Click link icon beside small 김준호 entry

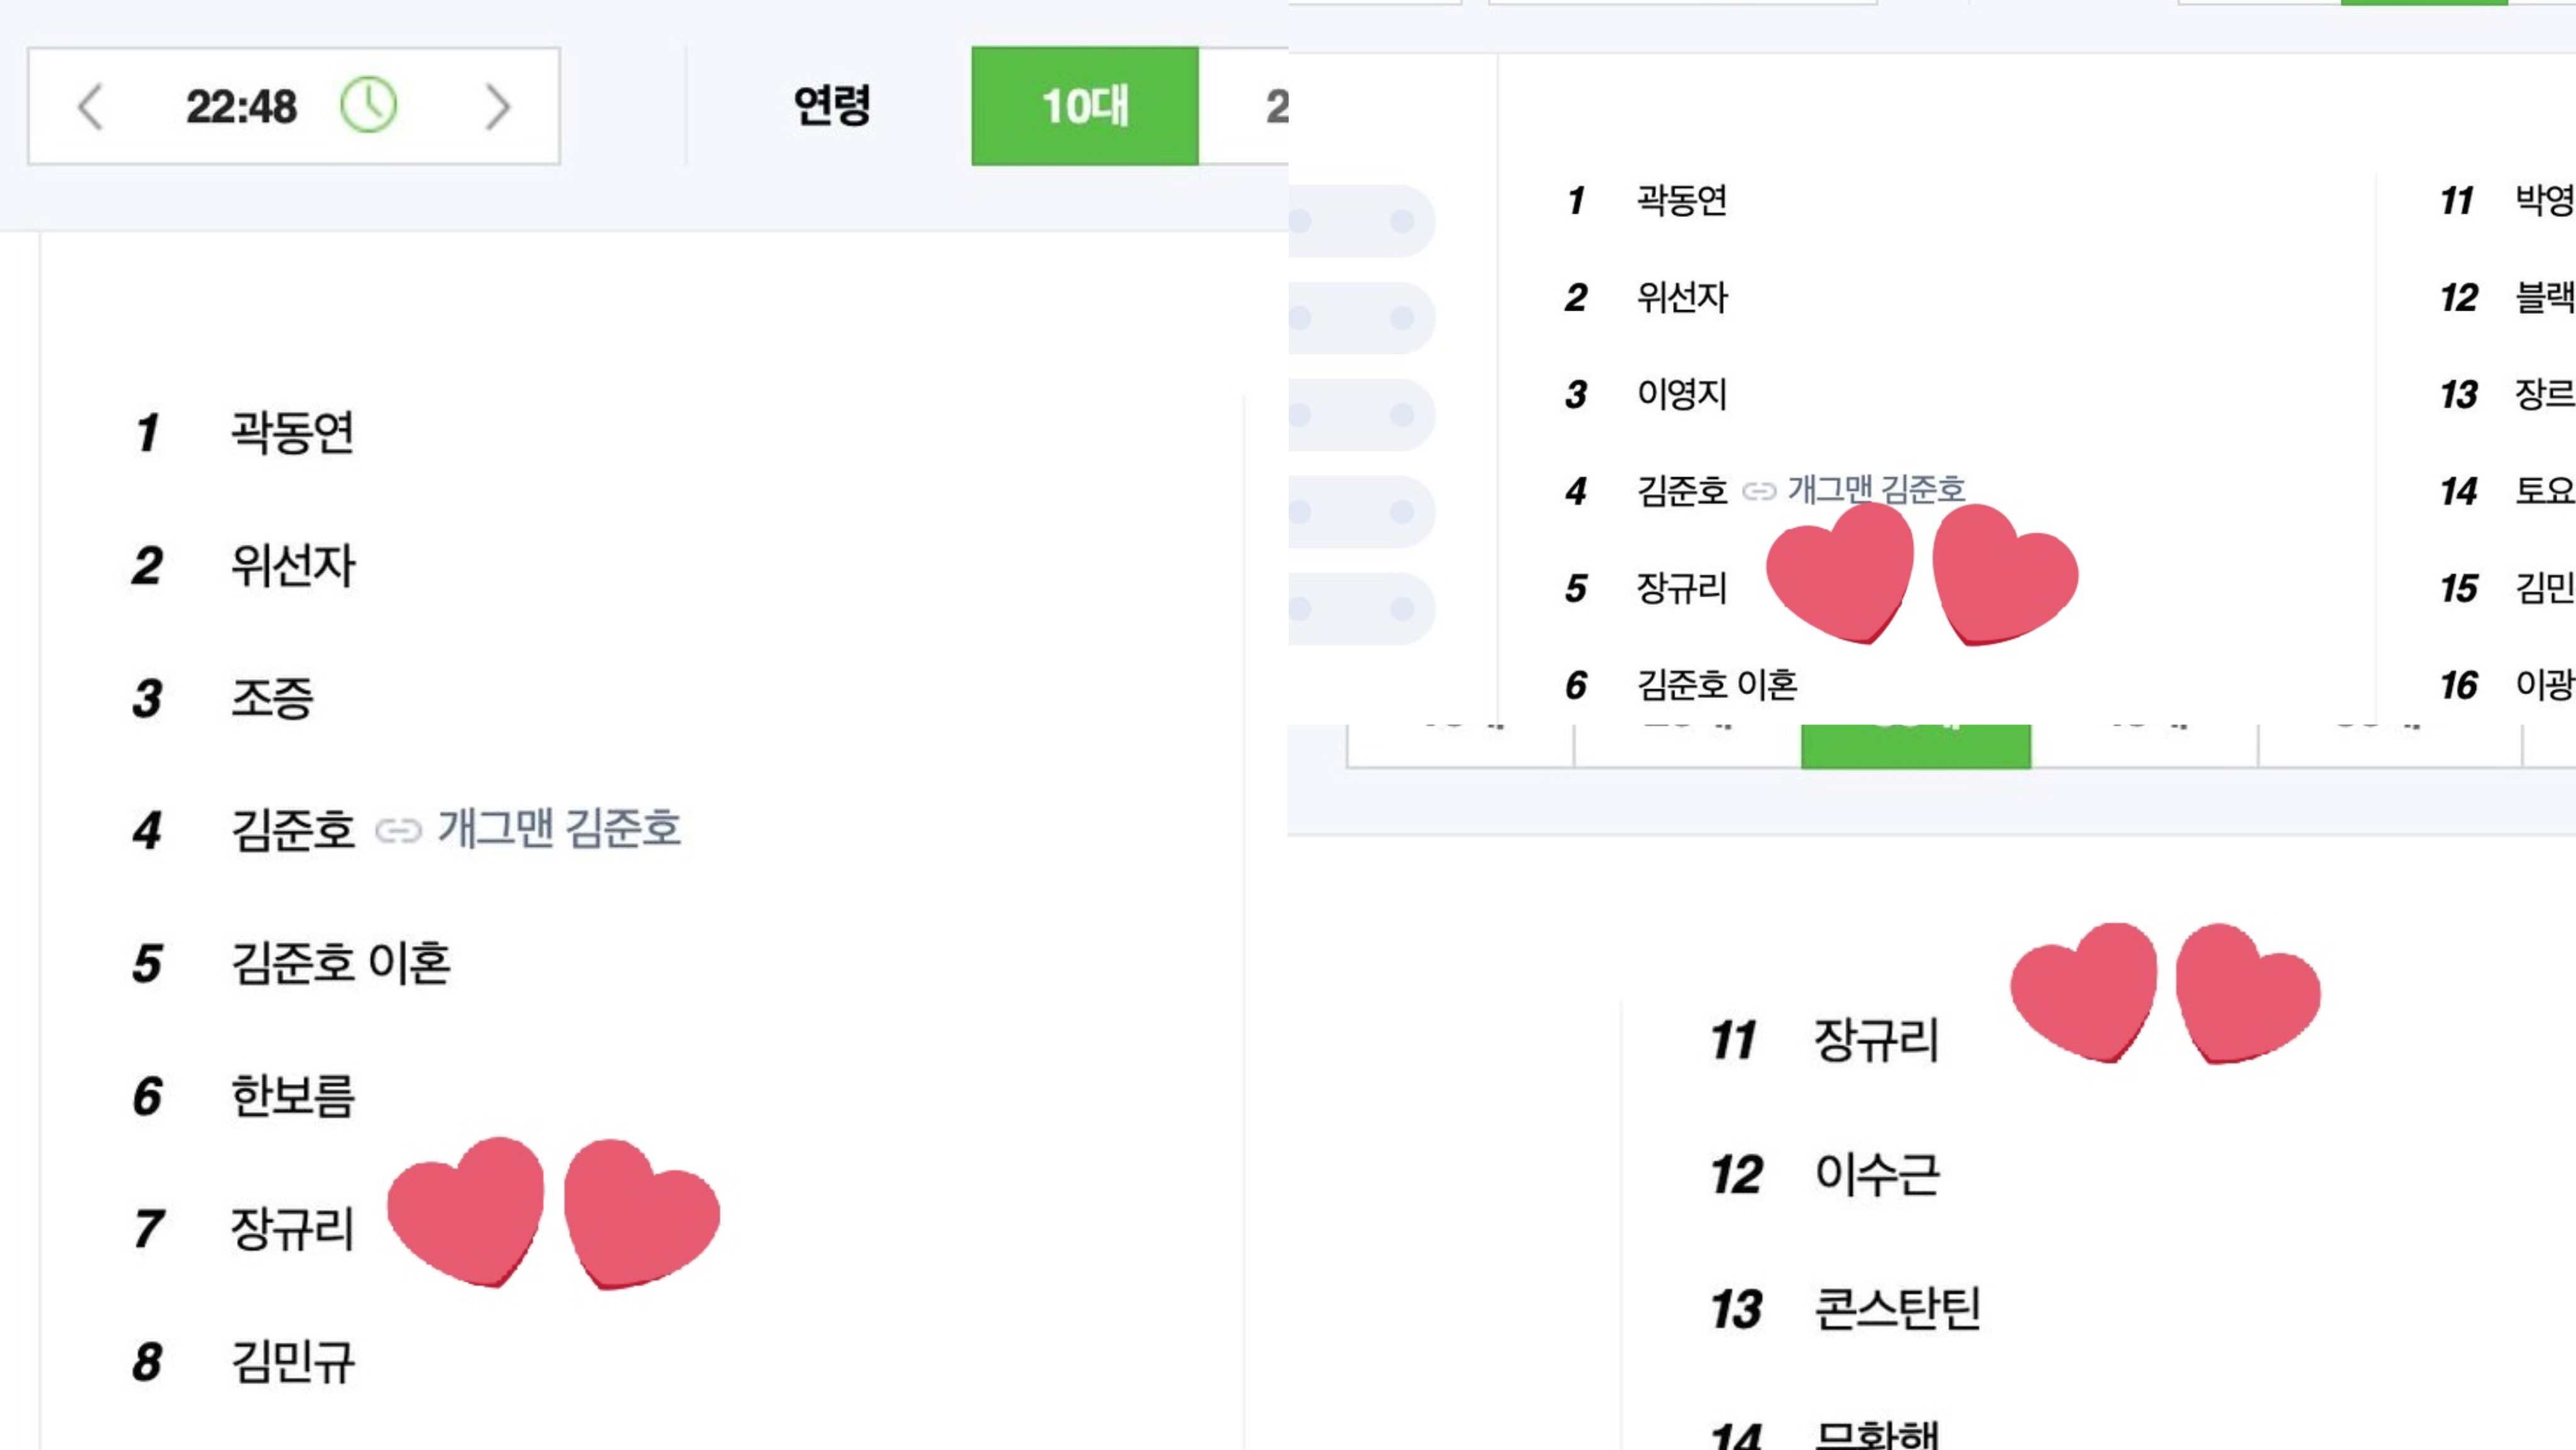coord(1759,491)
